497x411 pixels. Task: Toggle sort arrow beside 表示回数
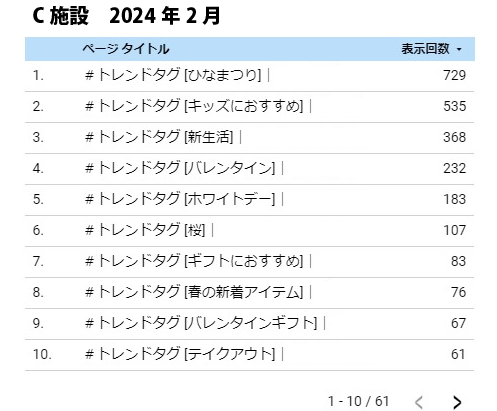tap(459, 49)
